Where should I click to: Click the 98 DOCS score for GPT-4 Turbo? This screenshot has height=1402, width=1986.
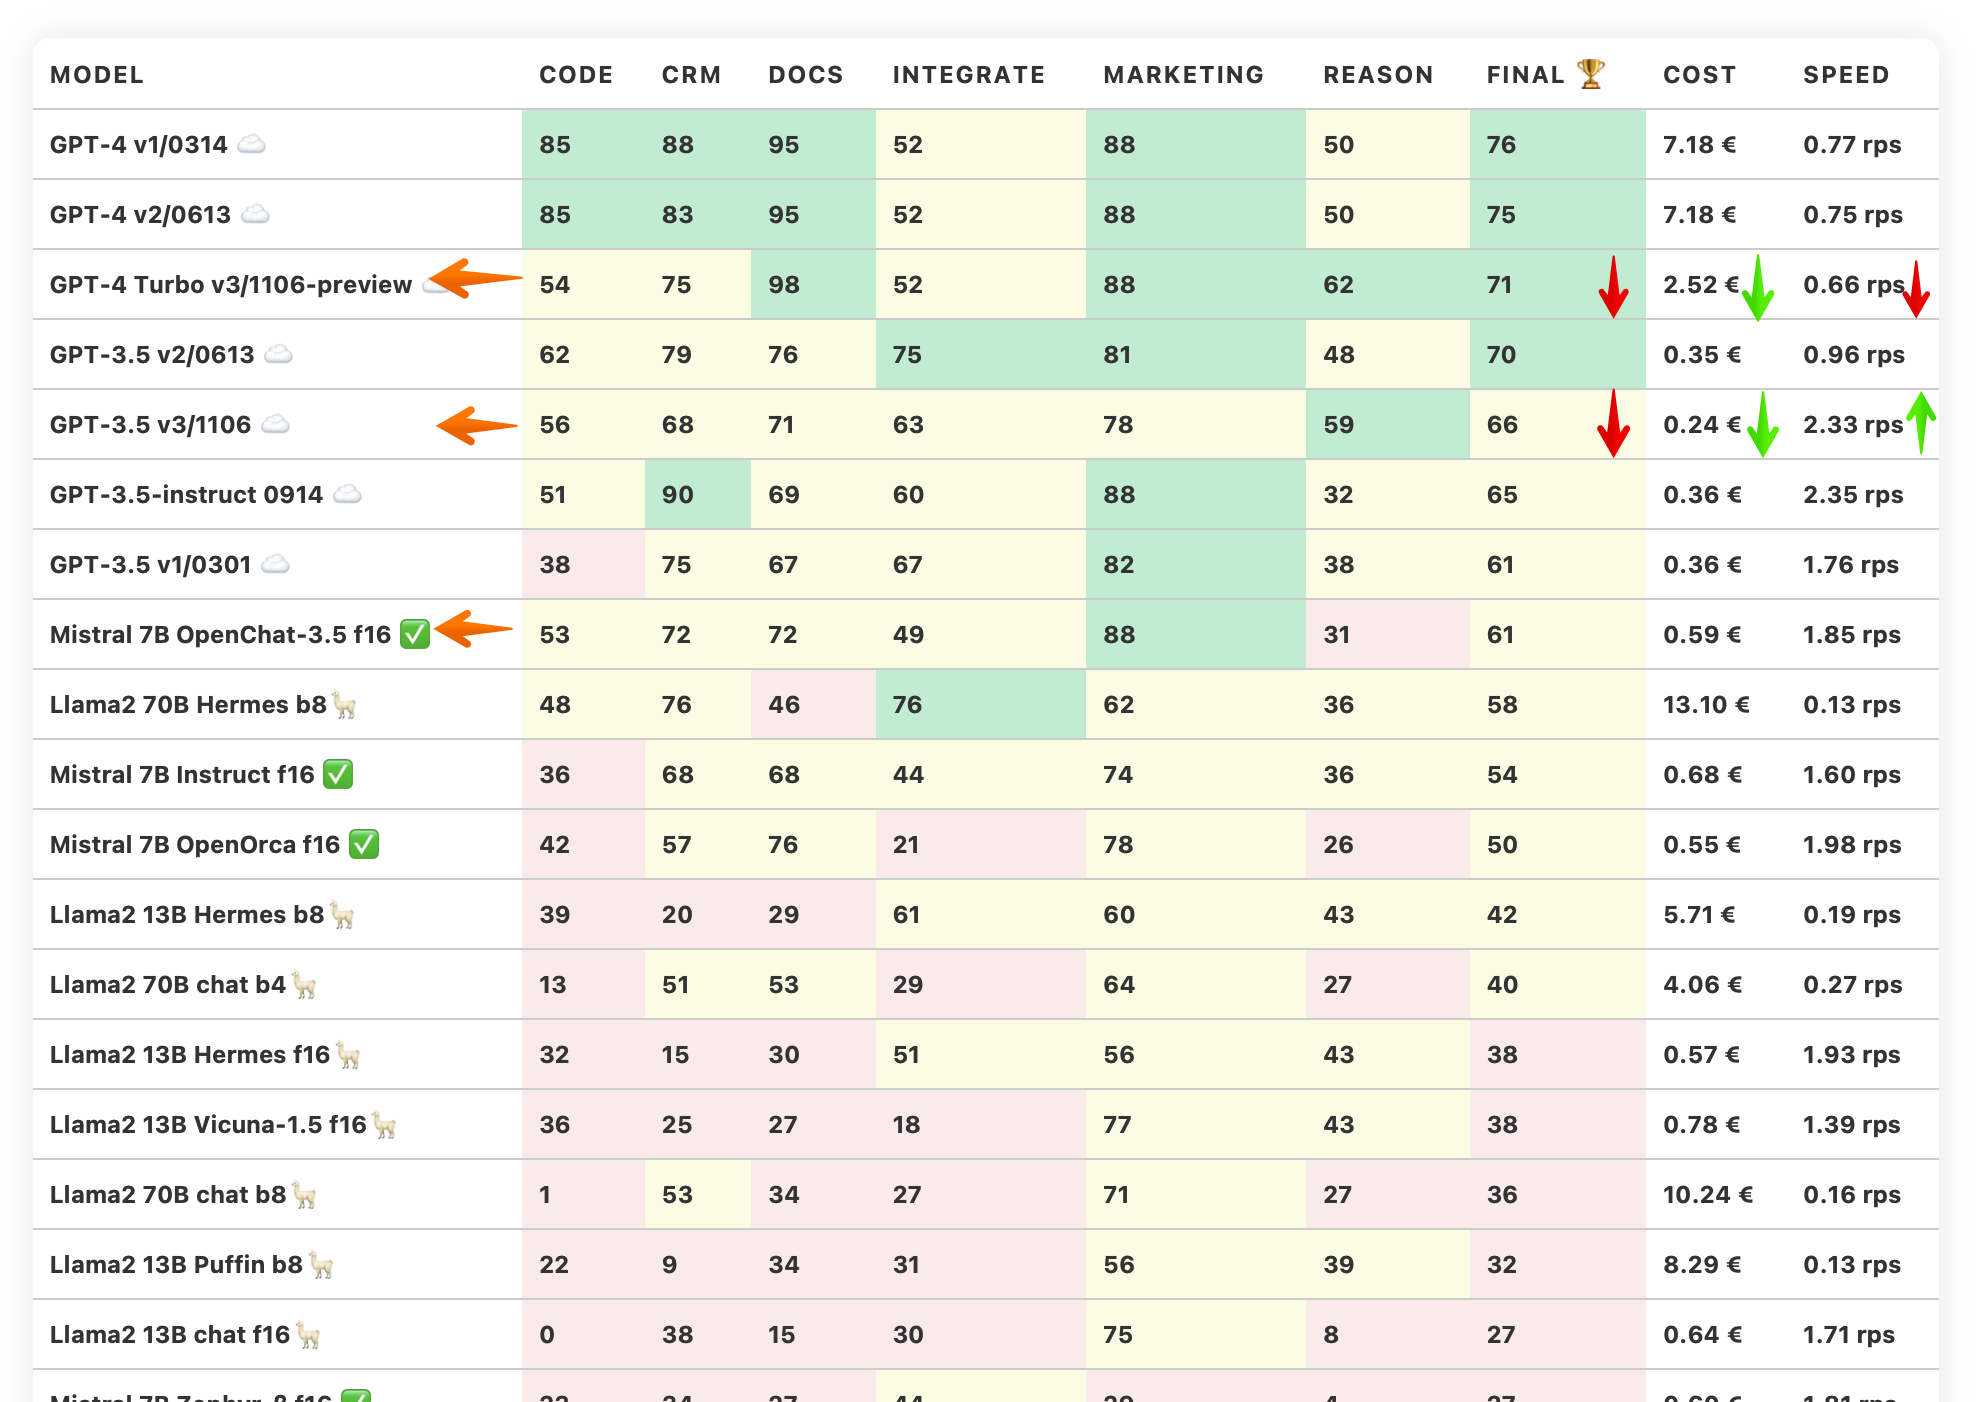pyautogui.click(x=784, y=285)
